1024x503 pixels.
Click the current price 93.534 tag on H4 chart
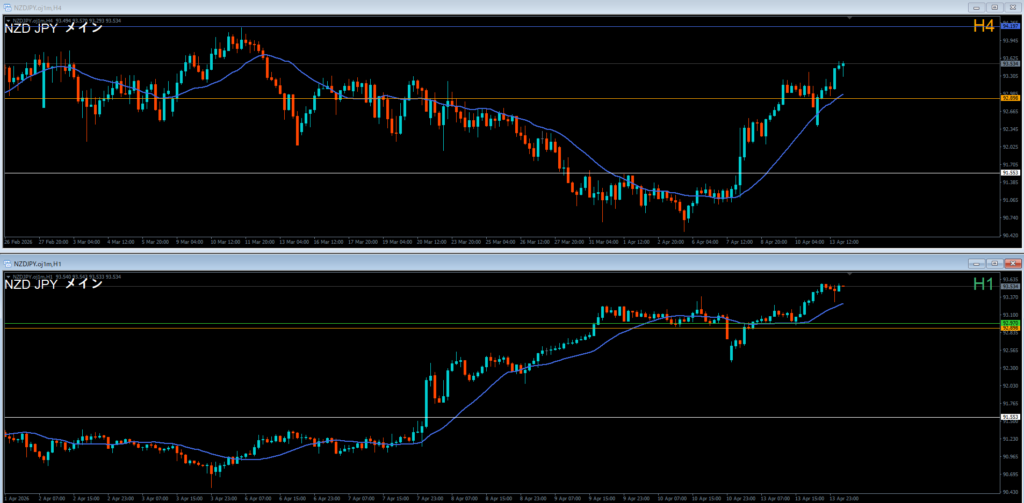coord(1009,64)
